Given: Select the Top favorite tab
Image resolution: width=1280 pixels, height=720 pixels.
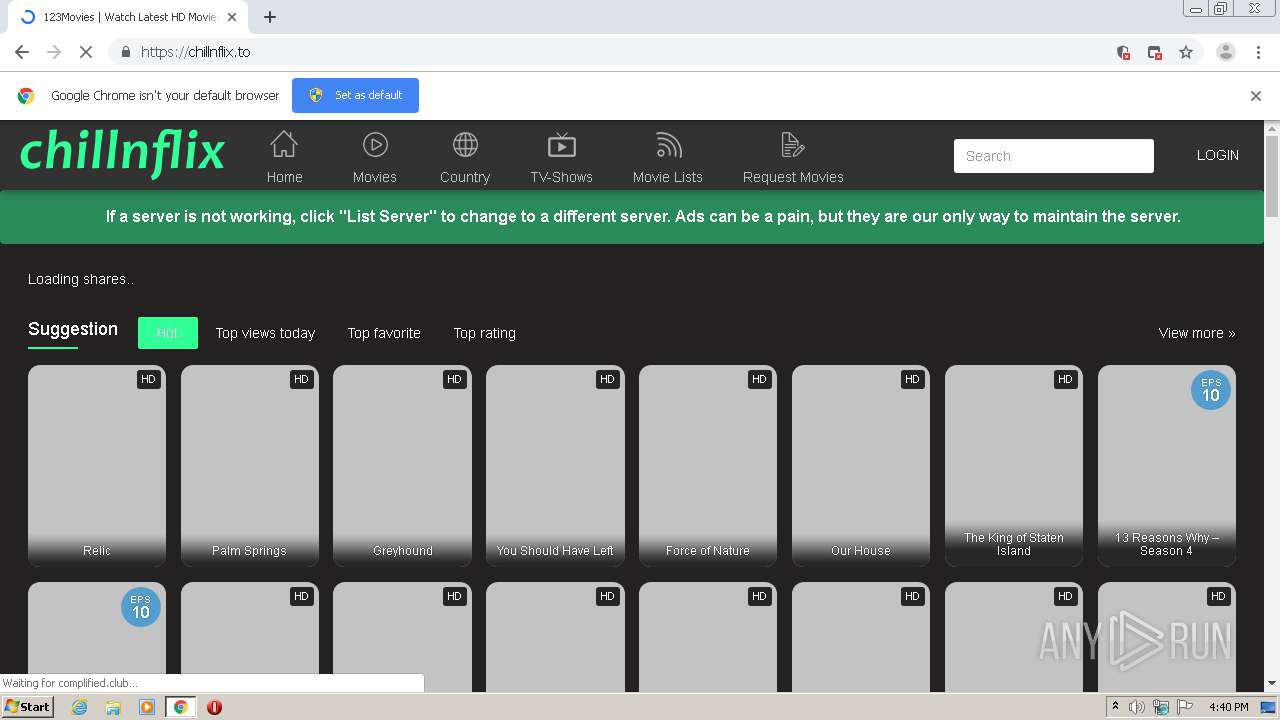Looking at the screenshot, I should [x=384, y=333].
